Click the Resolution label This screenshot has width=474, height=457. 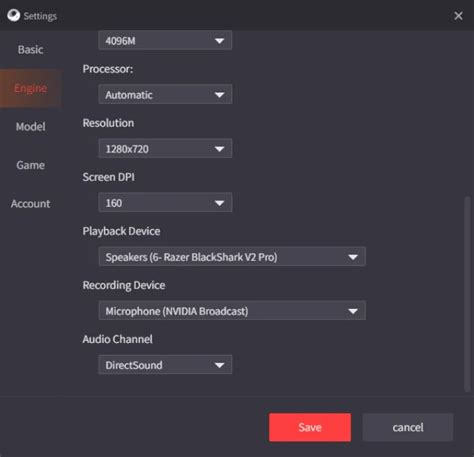[108, 123]
